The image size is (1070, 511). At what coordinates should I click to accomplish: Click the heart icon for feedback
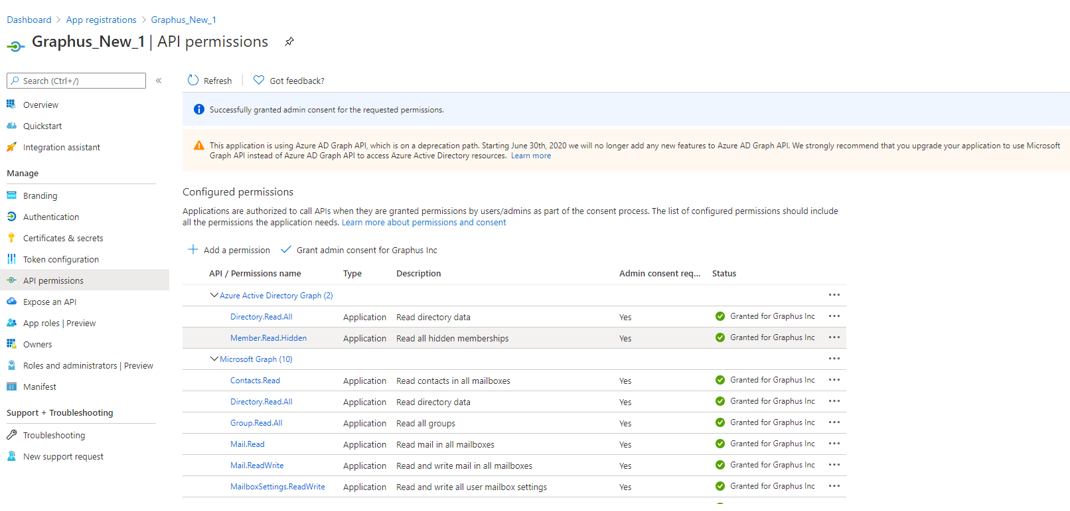pyautogui.click(x=259, y=81)
